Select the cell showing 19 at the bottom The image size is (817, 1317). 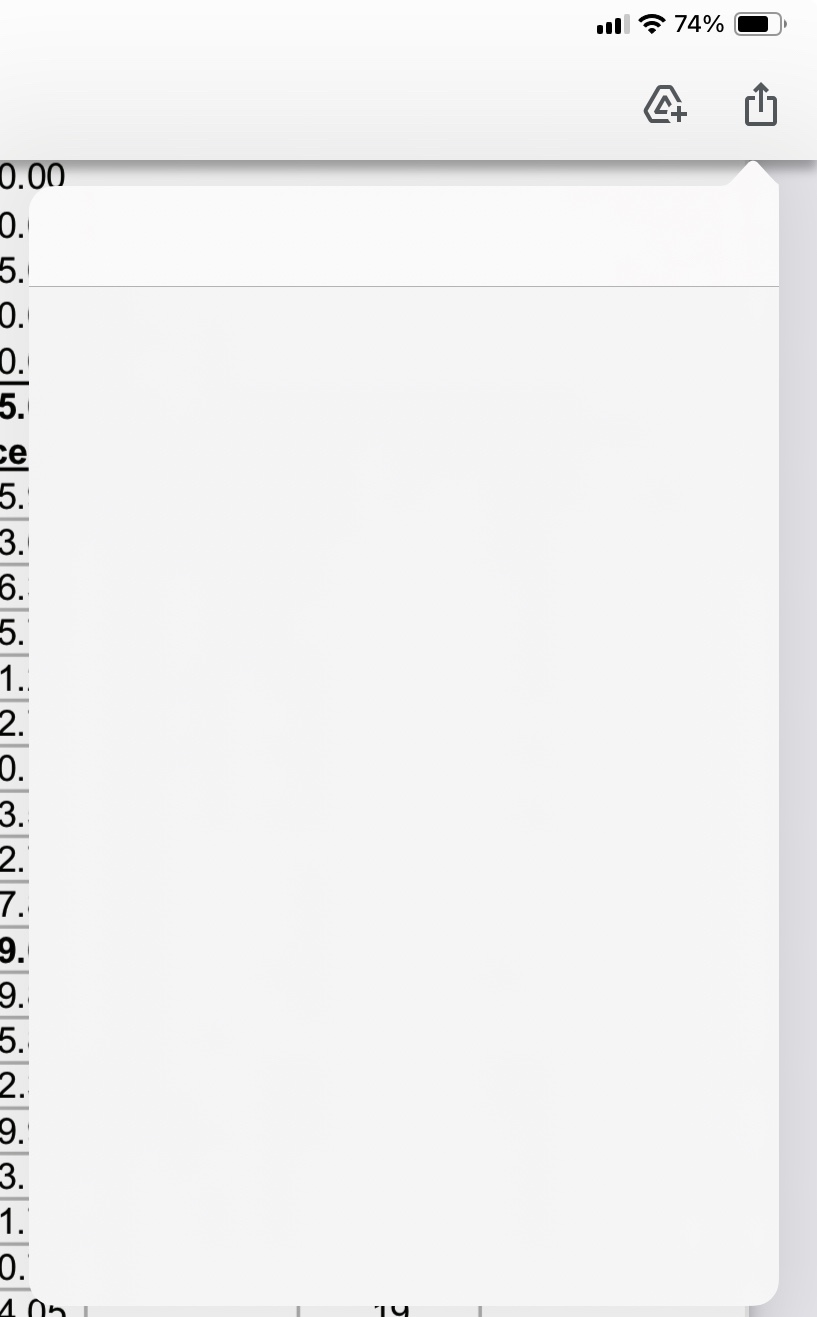click(390, 1310)
